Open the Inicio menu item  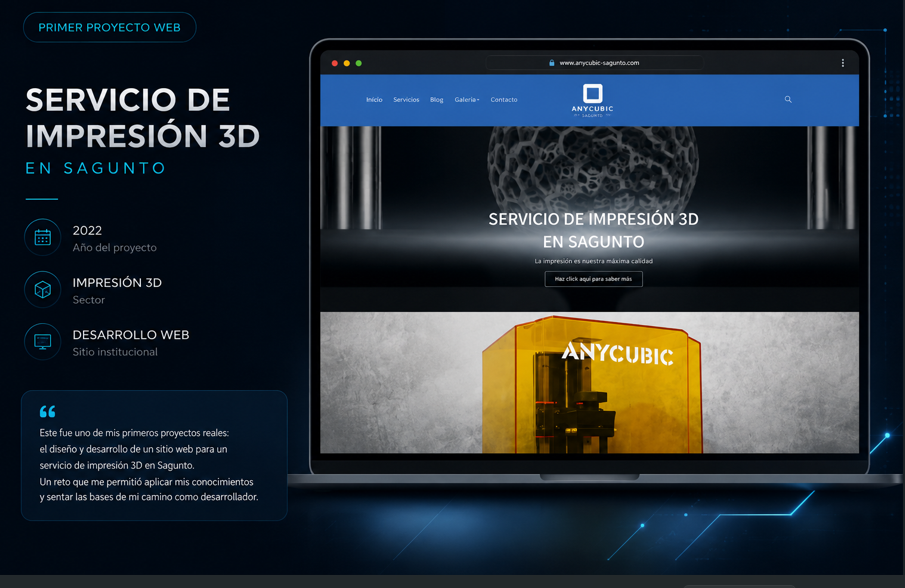374,100
